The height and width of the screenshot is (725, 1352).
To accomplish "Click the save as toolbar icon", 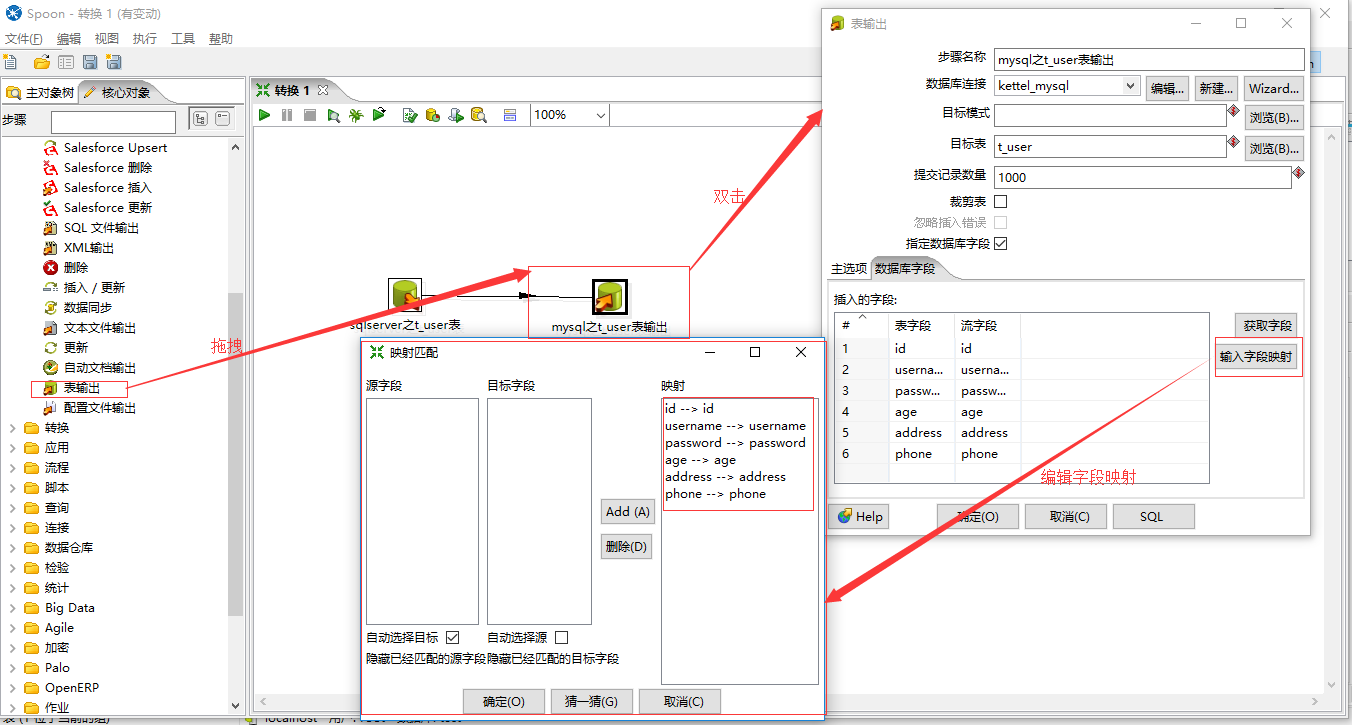I will click(113, 62).
